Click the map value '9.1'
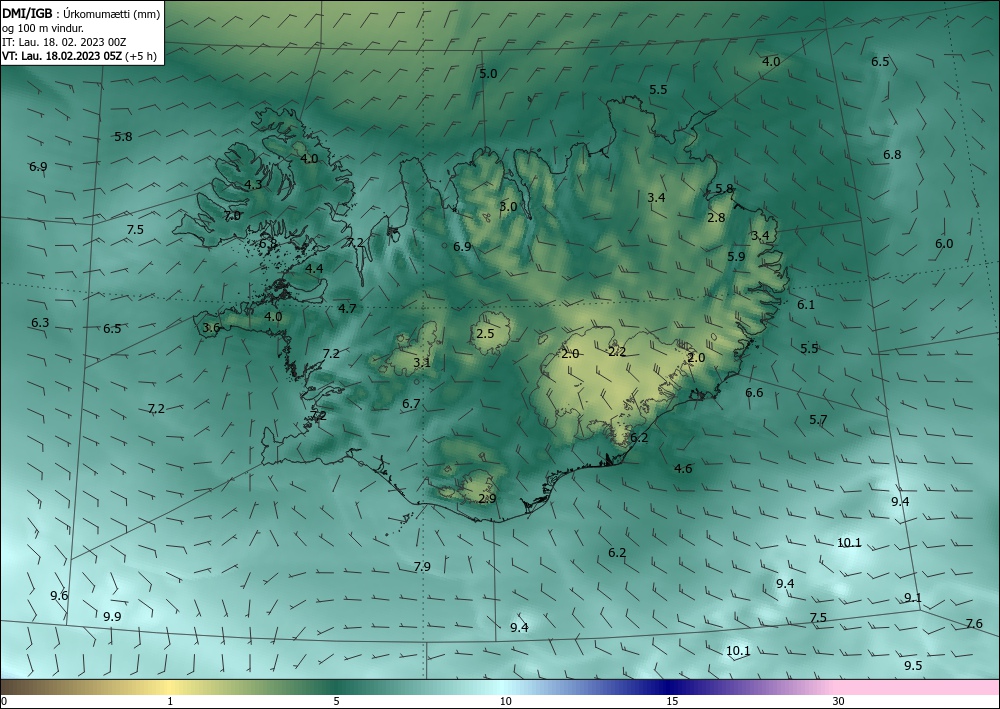The image size is (1000, 709). click(x=913, y=598)
